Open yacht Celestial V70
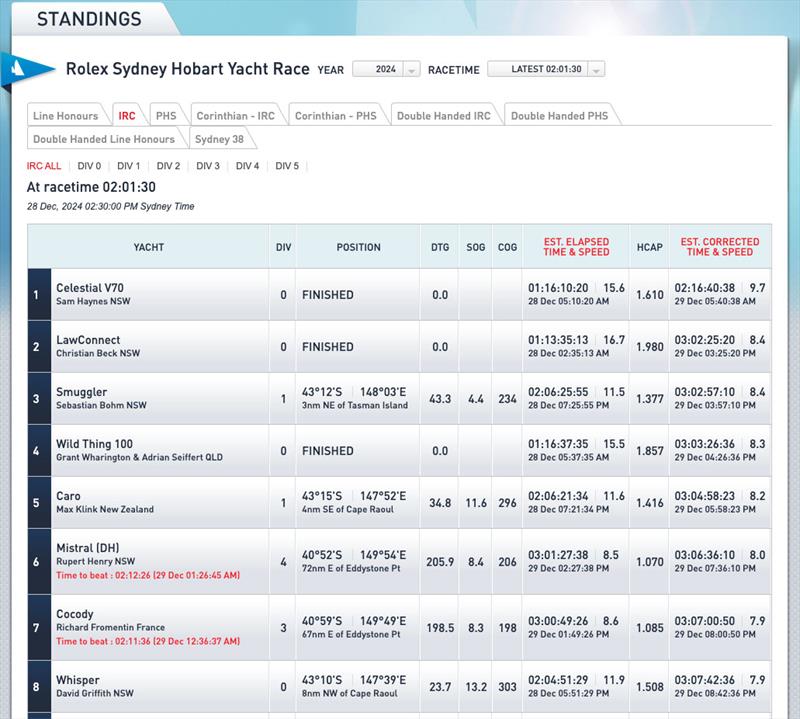This screenshot has height=719, width=800. [x=90, y=288]
